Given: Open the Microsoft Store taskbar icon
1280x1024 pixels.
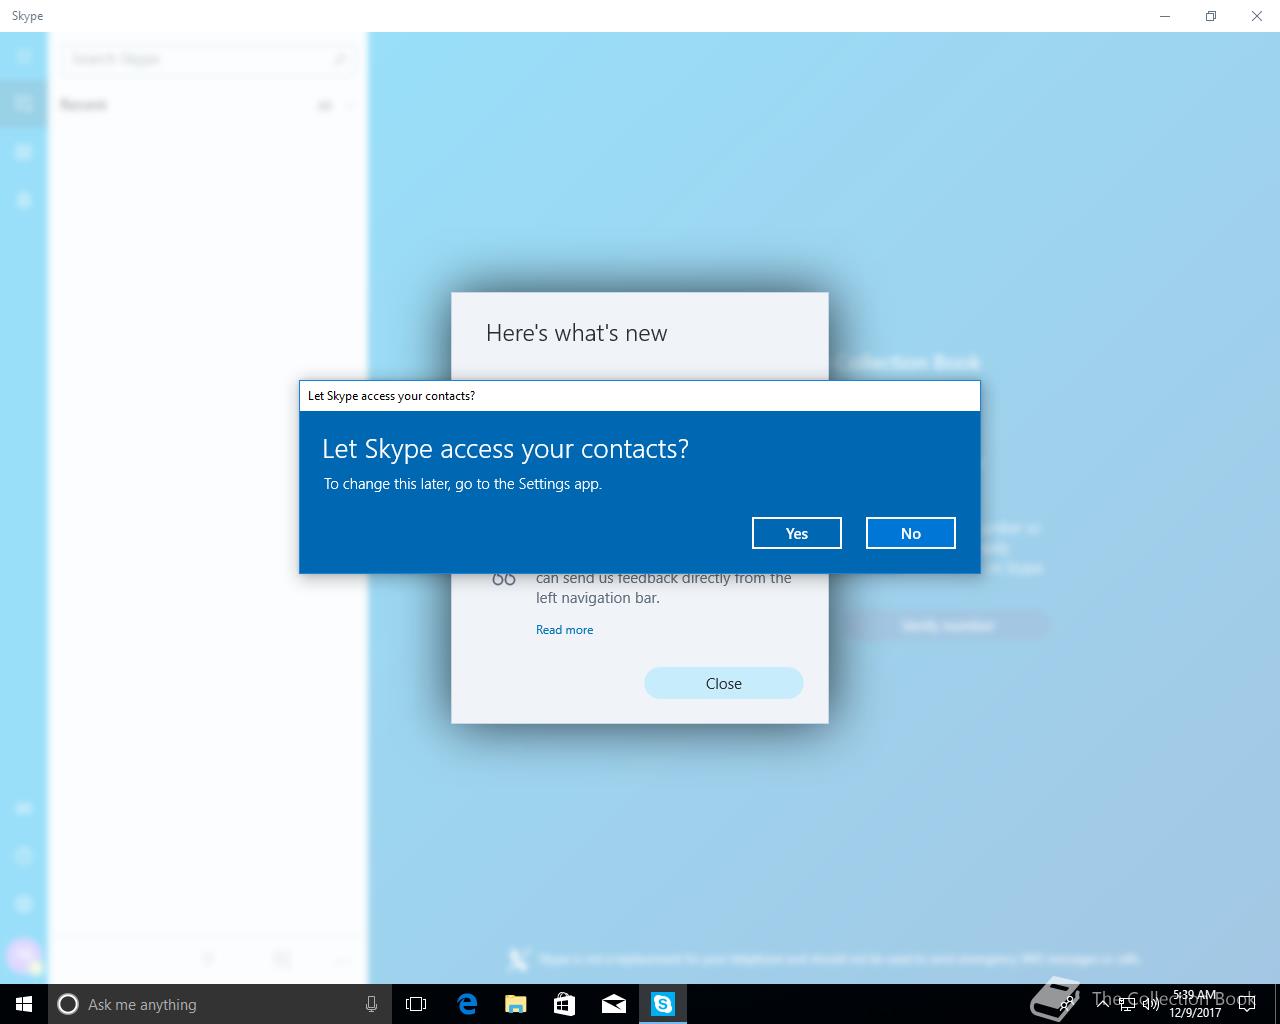Looking at the screenshot, I should click(x=564, y=1004).
